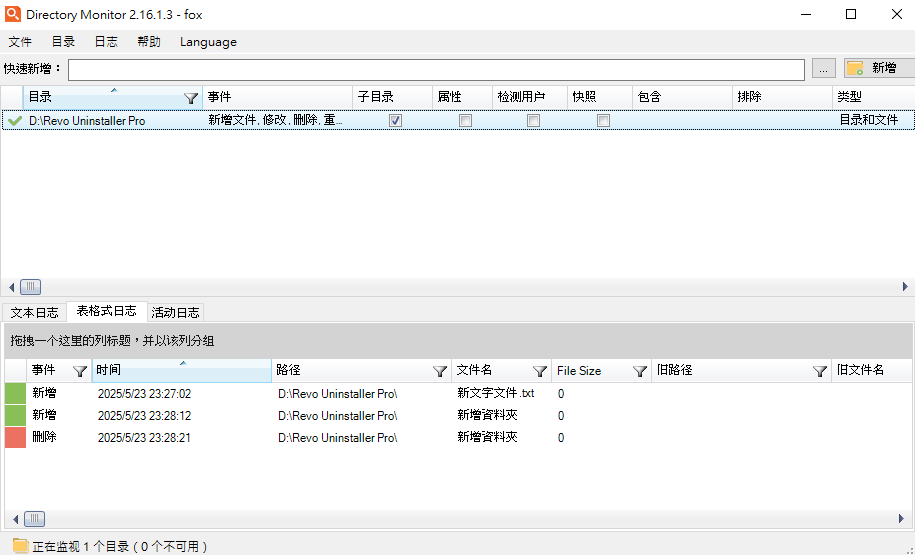The width and height of the screenshot is (915, 555).
Task: Click filter icon in 旧路径 column header
Action: point(820,371)
